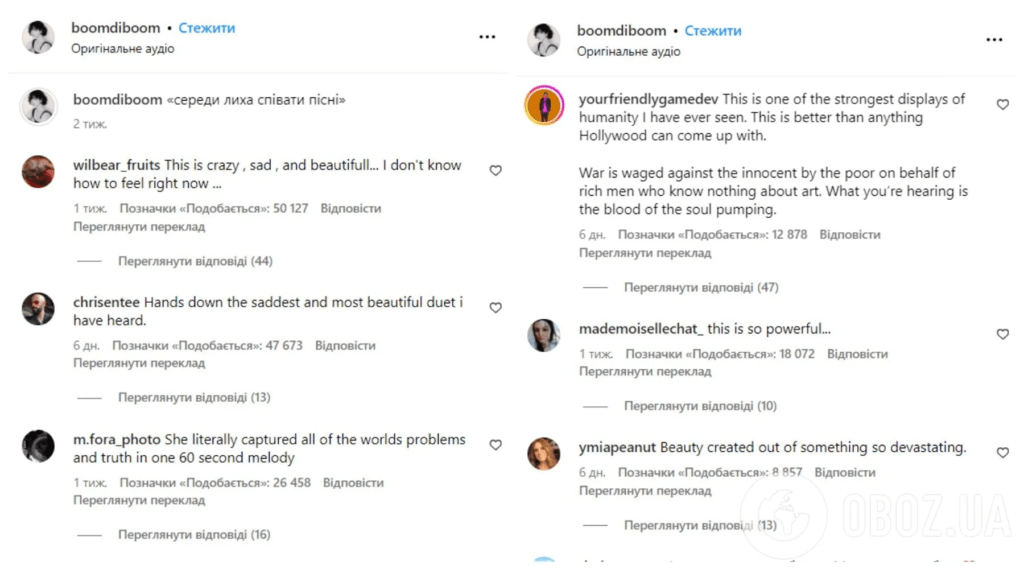View the 10 replies under mademoisellechat_
The height and width of the screenshot is (569, 1024).
point(700,406)
